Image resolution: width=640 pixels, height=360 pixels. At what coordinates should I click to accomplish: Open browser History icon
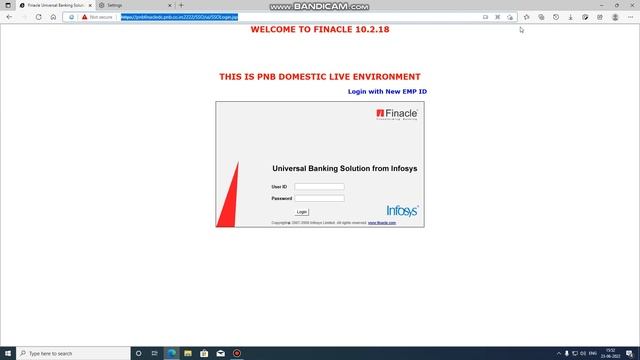click(556, 17)
